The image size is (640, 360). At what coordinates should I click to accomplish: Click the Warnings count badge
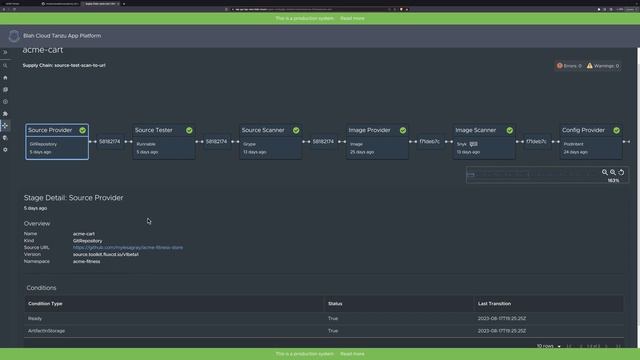pyautogui.click(x=603, y=66)
